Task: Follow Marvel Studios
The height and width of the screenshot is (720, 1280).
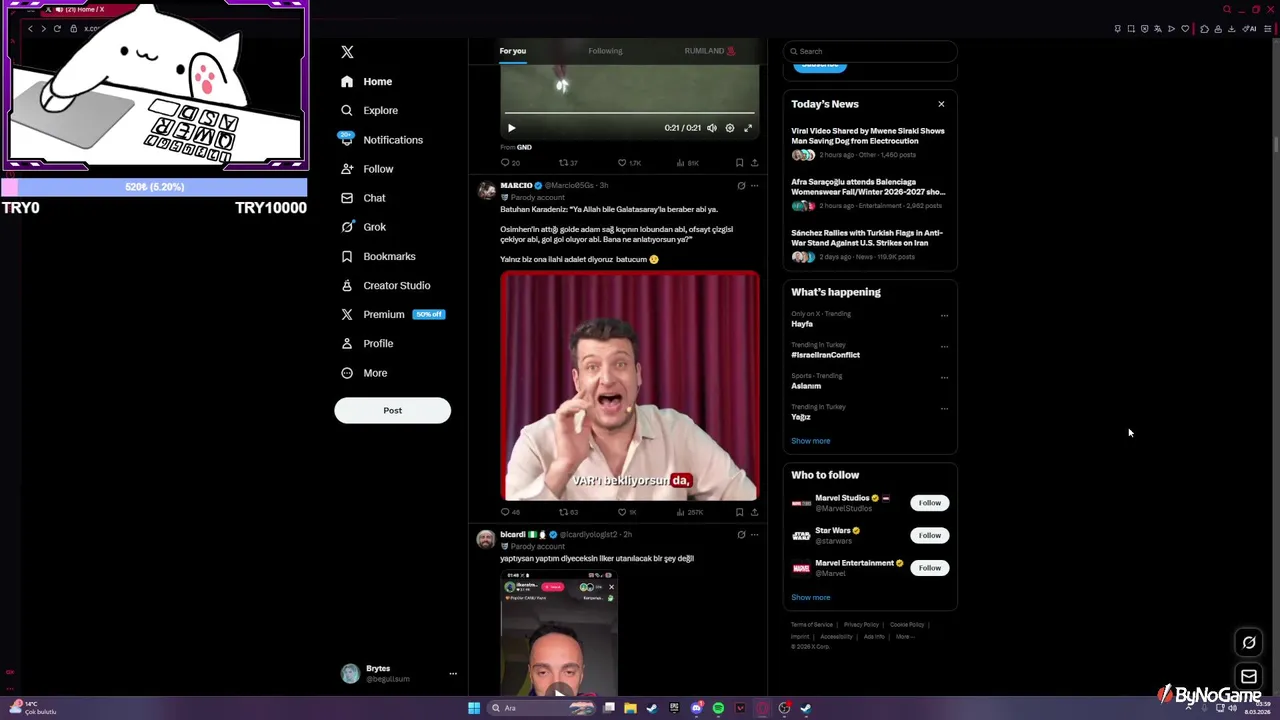Action: click(929, 503)
